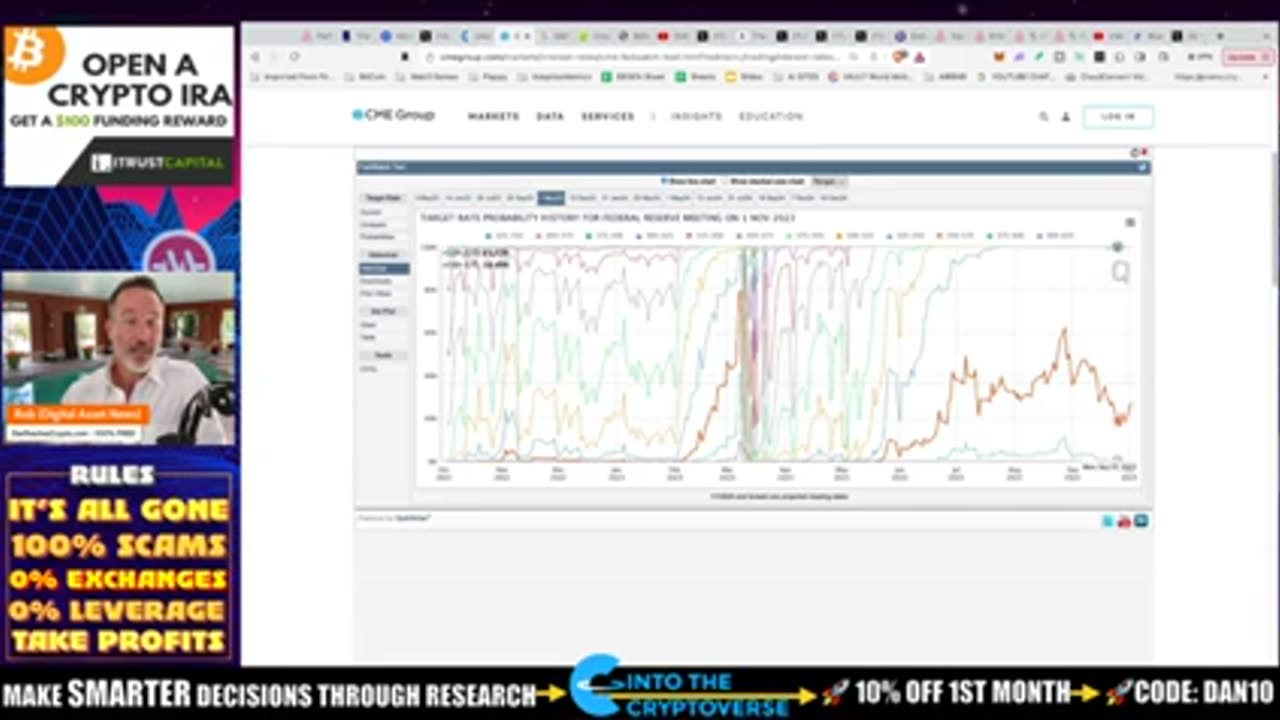Open Table under the Dot Plot section
Screen dimensions: 1280x720
pos(367,337)
